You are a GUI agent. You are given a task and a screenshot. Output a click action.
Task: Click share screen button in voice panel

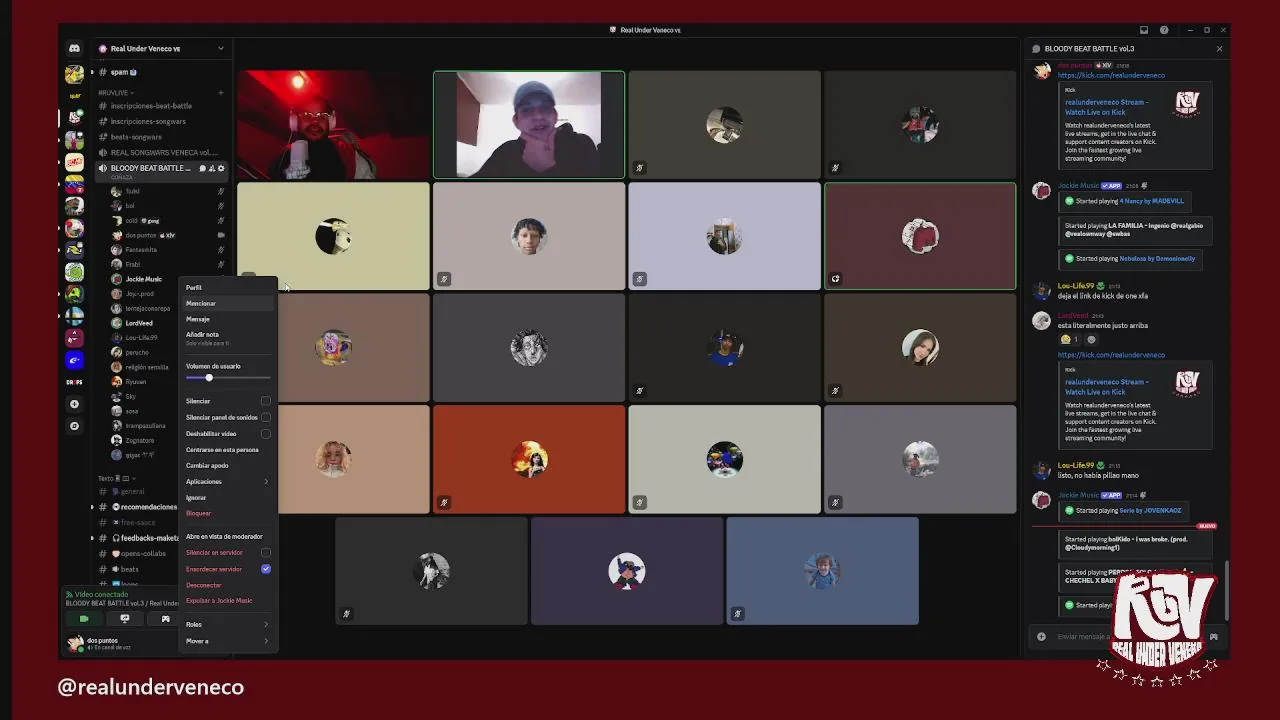click(125, 619)
